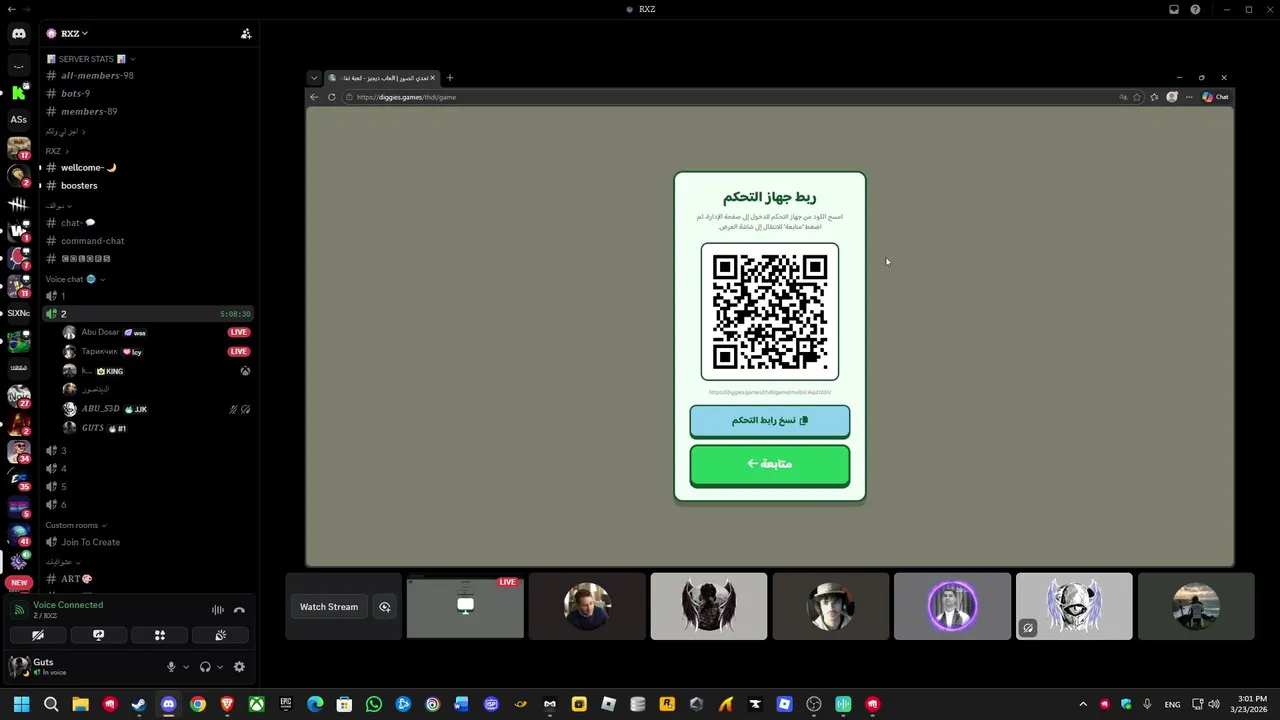The image size is (1280, 720).
Task: Select the rightmost participant tile with sunset avatar
Action: (1196, 606)
